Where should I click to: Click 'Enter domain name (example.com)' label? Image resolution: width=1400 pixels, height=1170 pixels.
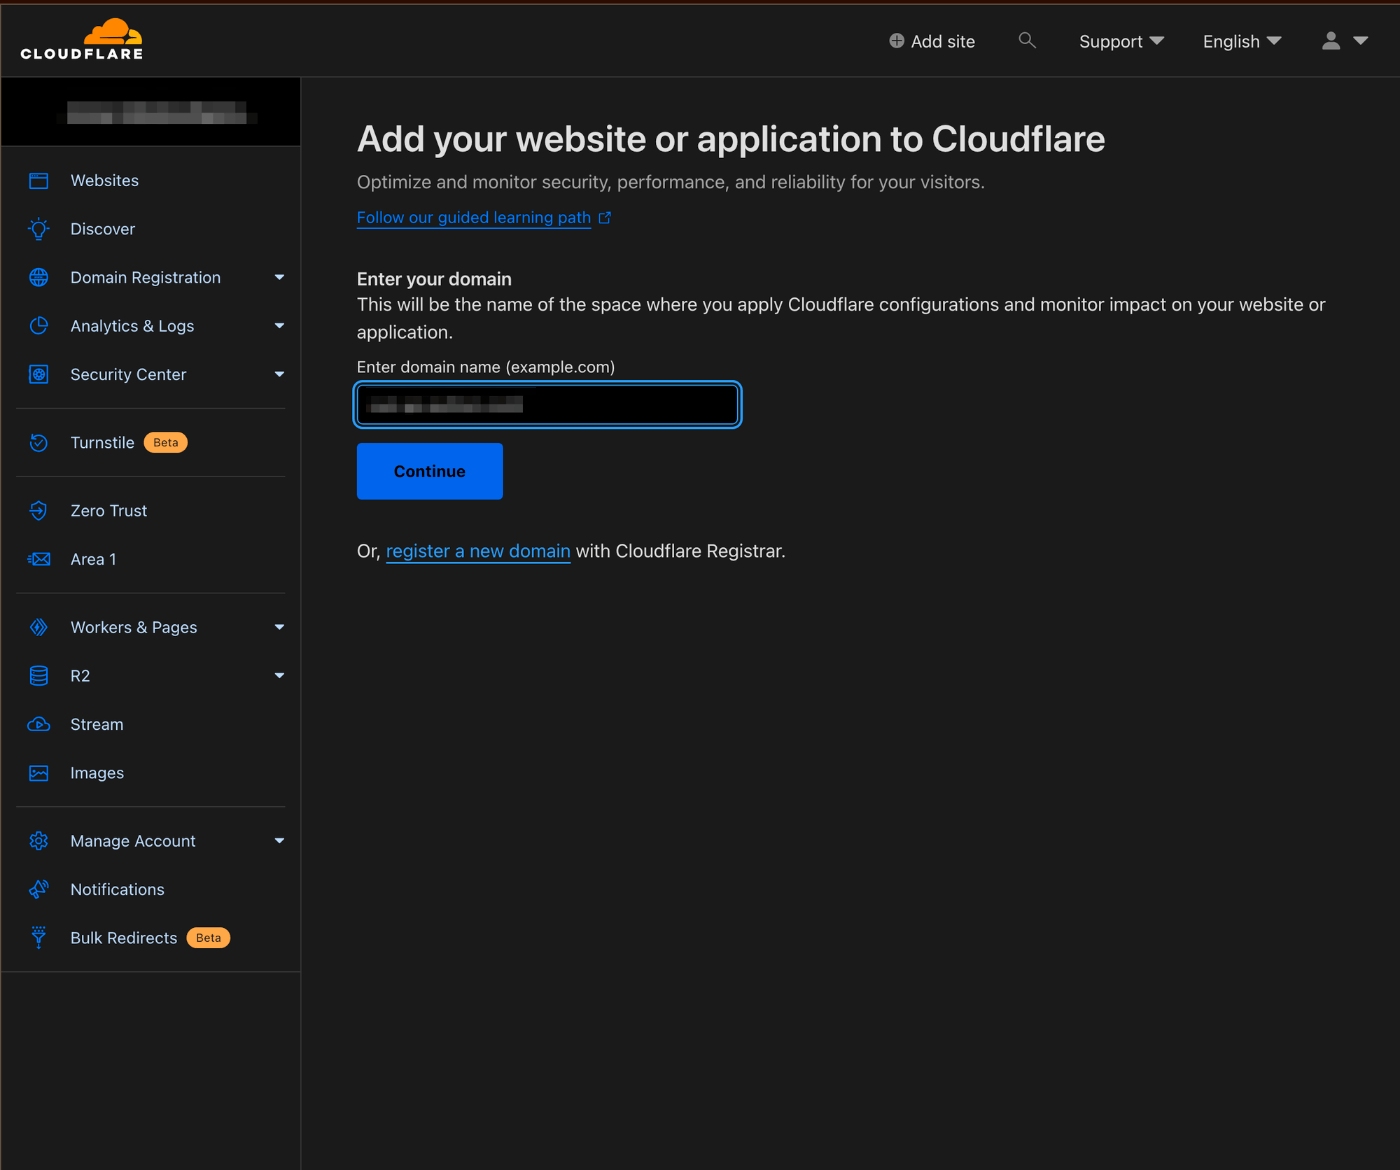pos(486,367)
